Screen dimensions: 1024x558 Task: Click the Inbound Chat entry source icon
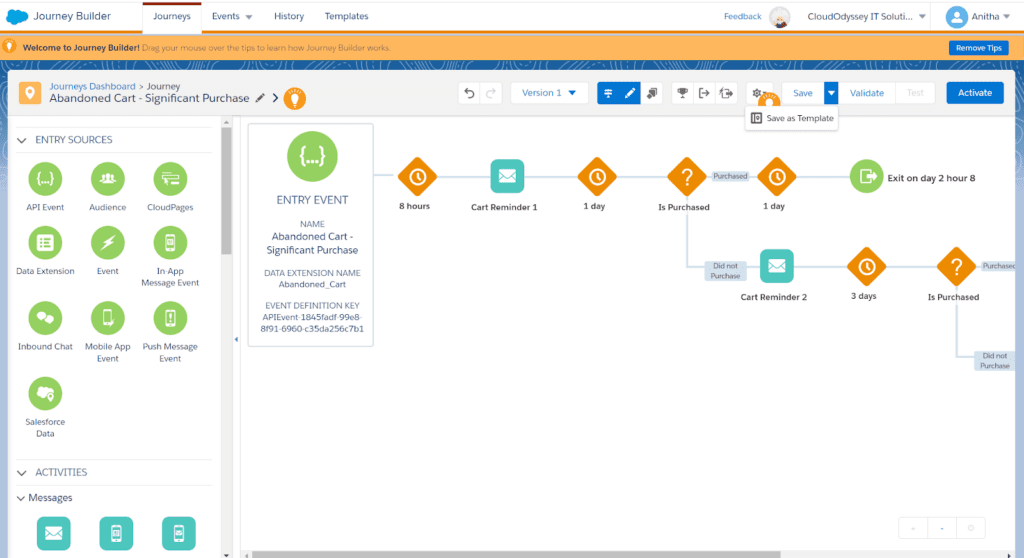[45, 319]
